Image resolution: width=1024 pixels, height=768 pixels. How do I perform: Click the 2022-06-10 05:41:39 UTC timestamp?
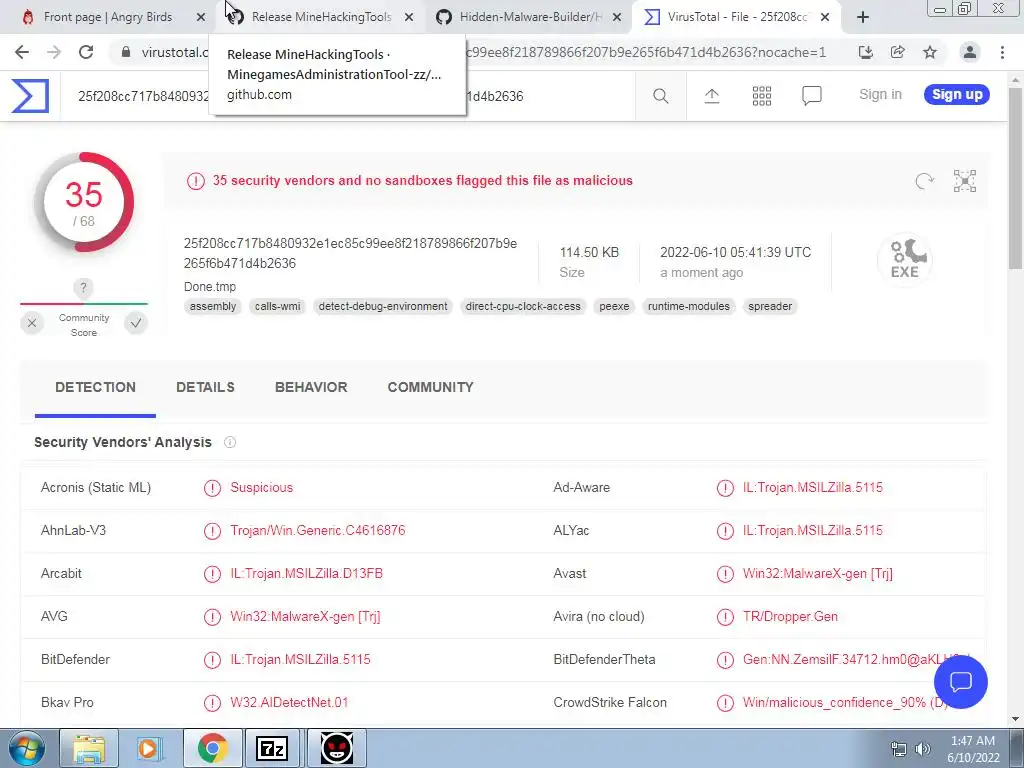[x=735, y=252]
